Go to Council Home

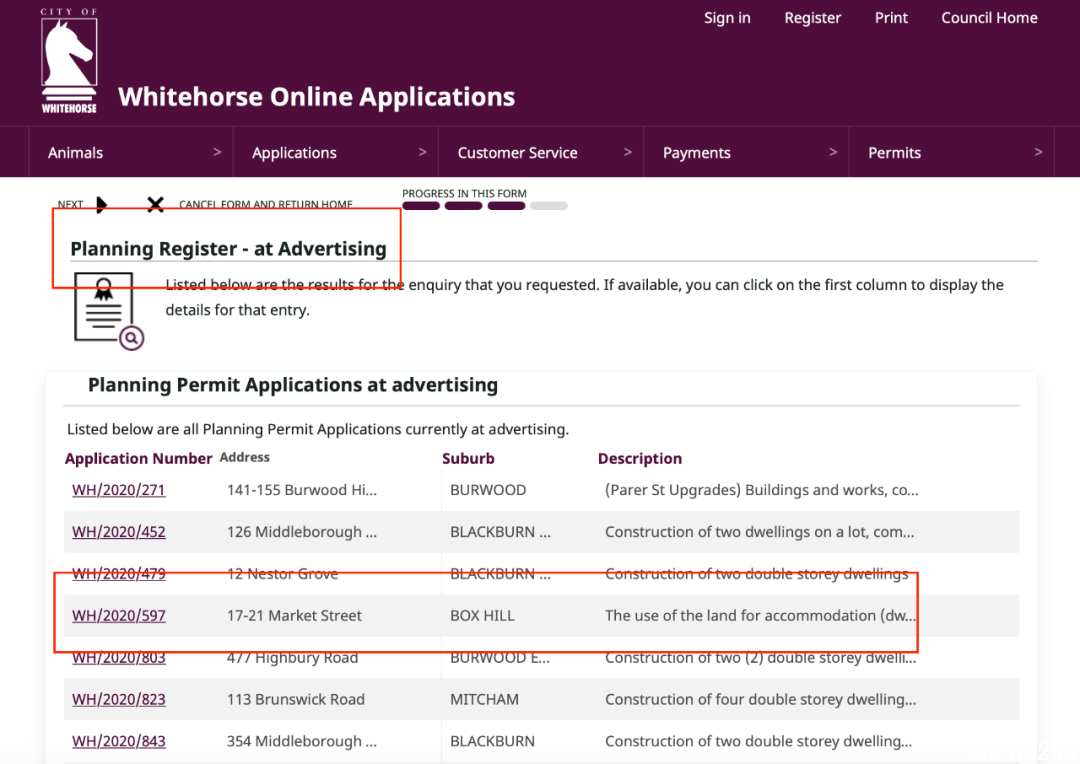(989, 18)
